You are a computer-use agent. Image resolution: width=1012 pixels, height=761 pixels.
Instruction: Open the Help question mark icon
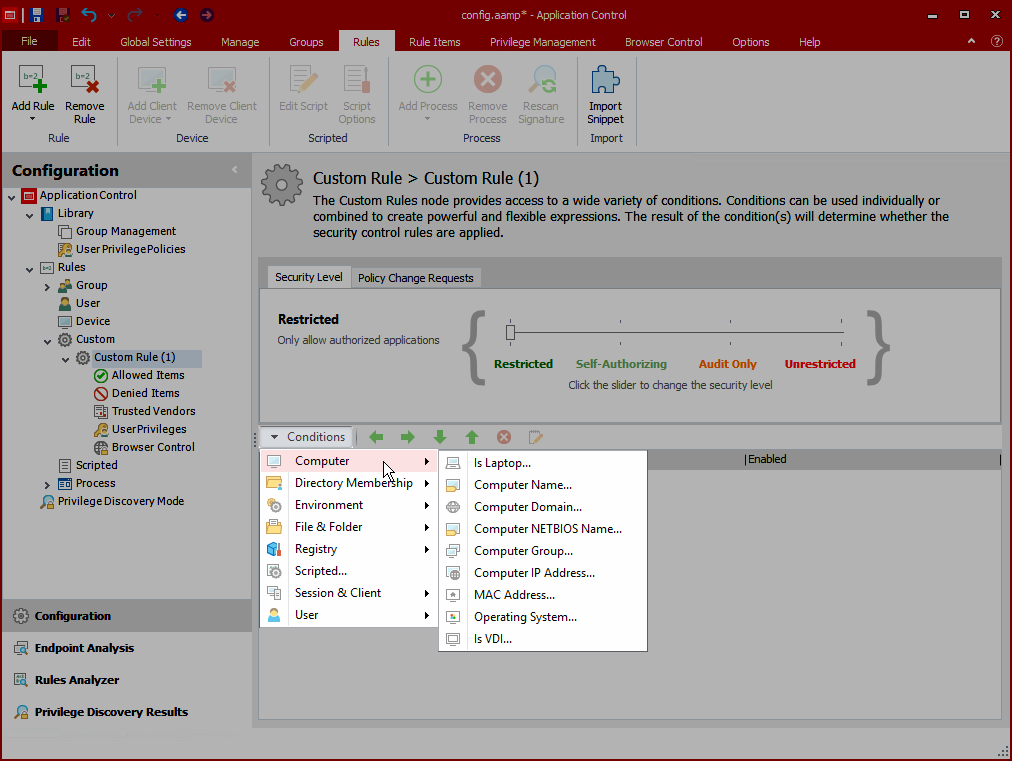(x=996, y=42)
